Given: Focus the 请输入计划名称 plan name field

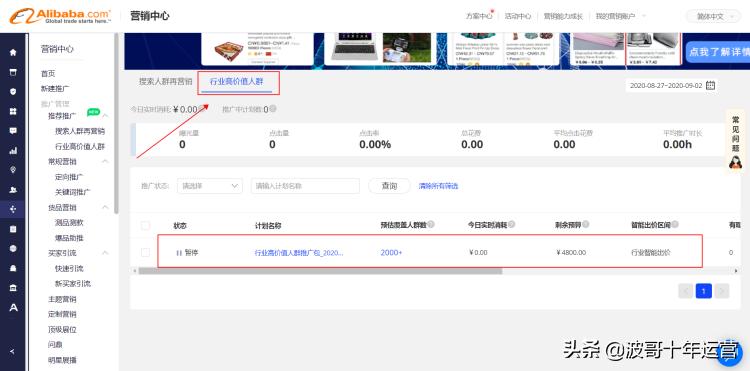Looking at the screenshot, I should [x=305, y=186].
